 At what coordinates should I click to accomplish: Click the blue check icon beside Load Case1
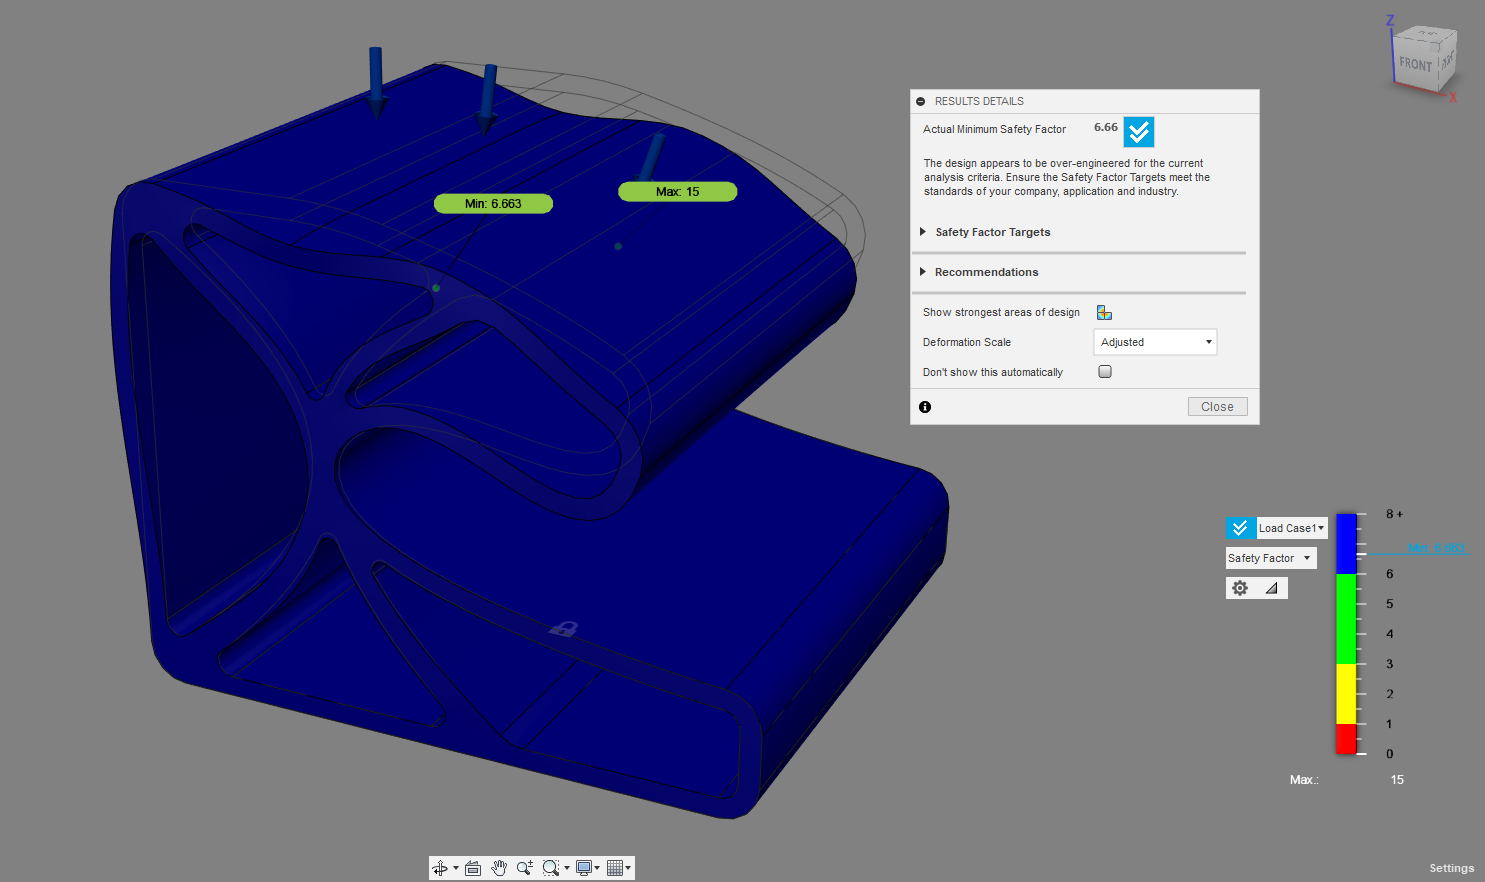pos(1240,528)
